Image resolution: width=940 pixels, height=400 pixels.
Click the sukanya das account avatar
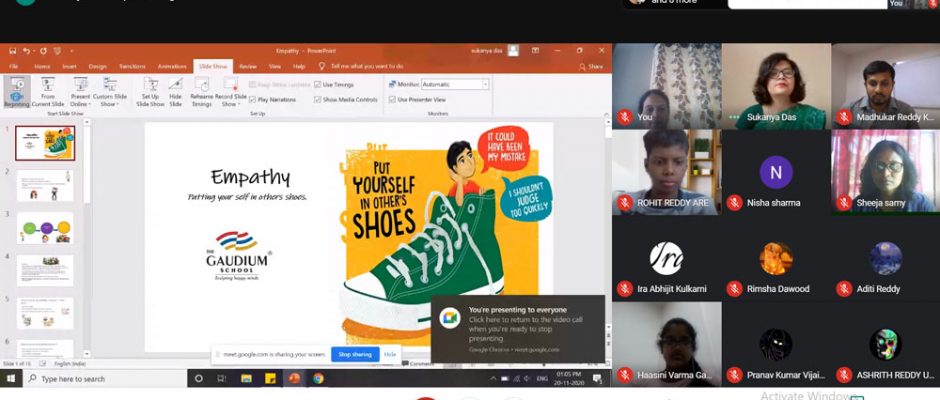(x=513, y=51)
